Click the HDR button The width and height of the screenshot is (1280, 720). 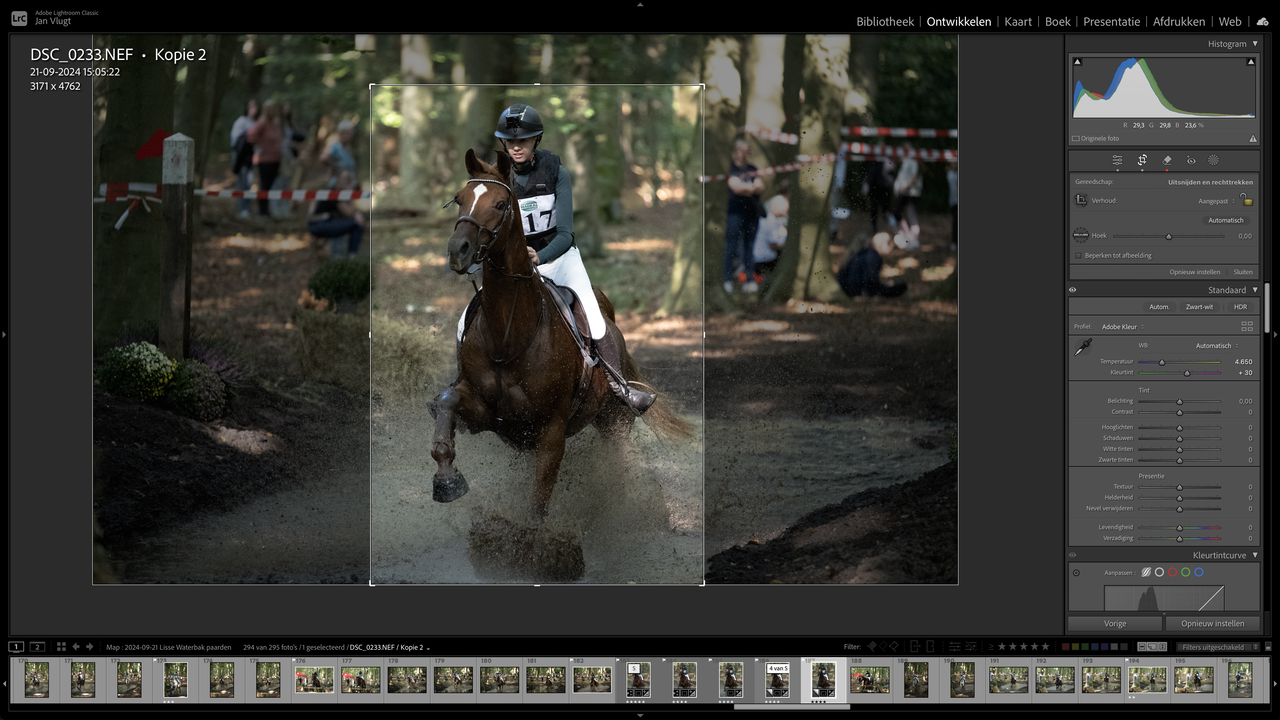click(x=1240, y=307)
